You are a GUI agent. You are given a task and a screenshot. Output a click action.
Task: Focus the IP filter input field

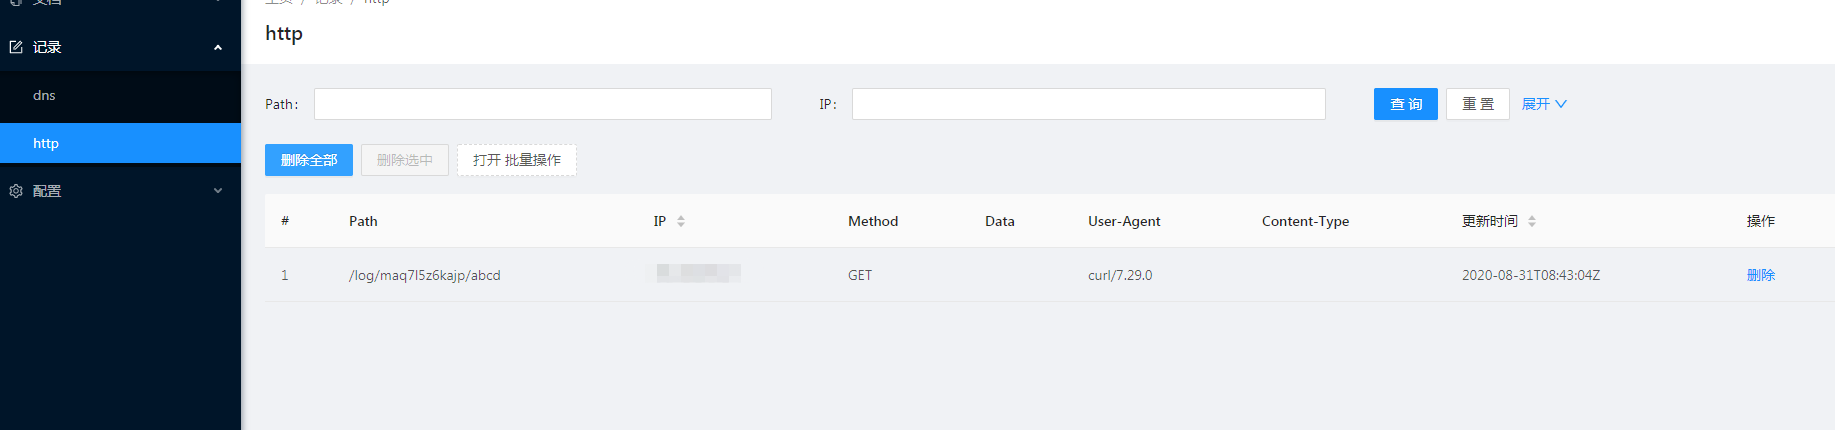pos(1088,104)
